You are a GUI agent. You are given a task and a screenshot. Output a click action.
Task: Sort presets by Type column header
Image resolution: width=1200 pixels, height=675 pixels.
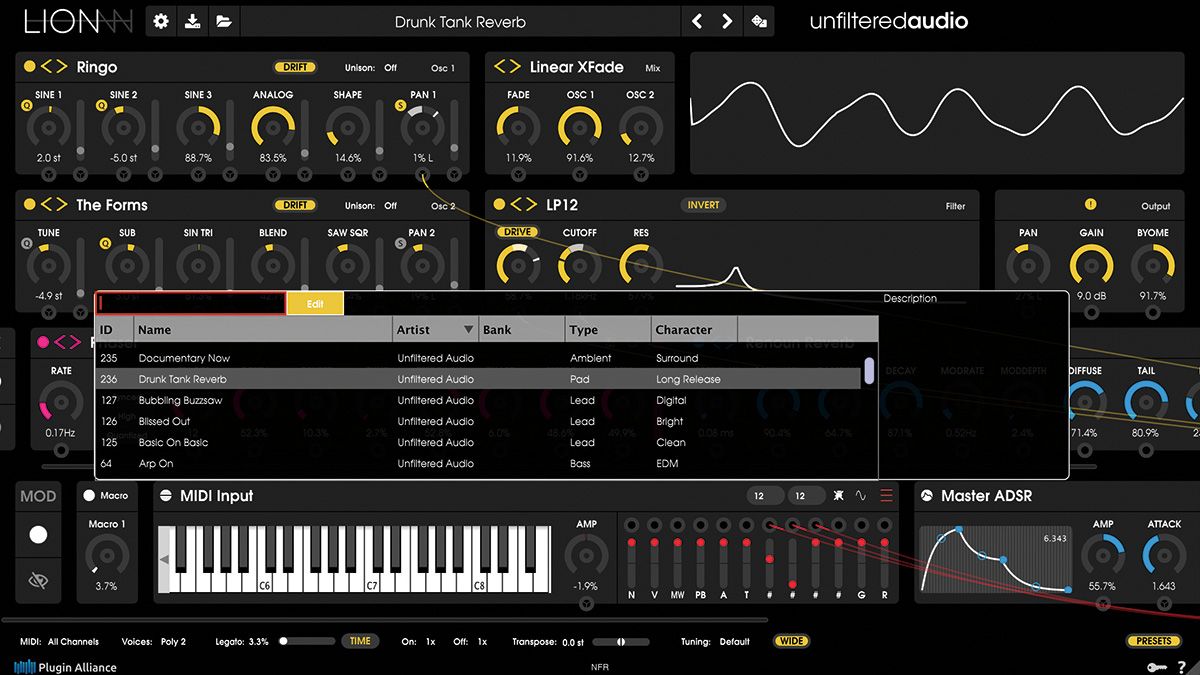pos(607,330)
